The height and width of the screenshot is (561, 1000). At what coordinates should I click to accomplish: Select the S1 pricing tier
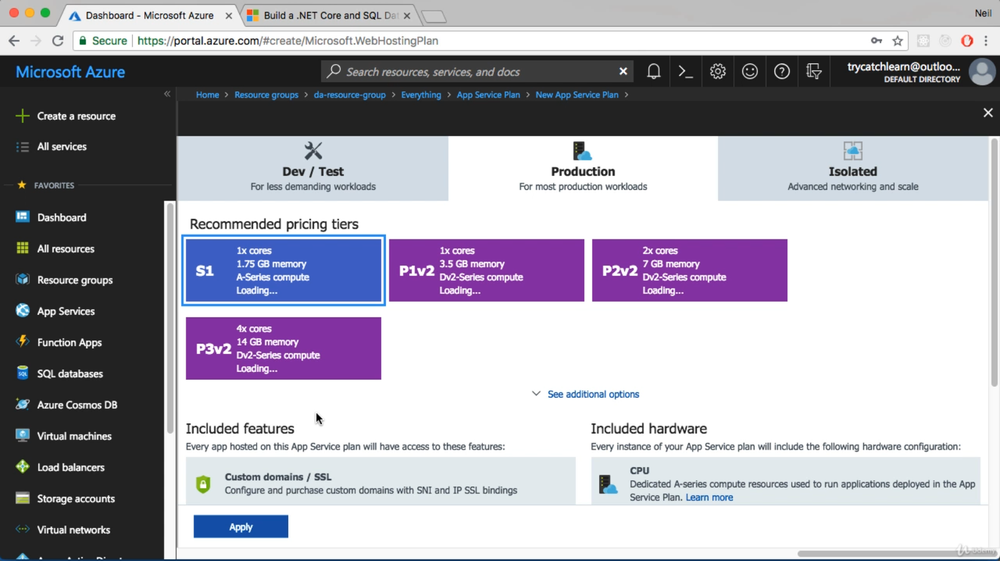pyautogui.click(x=283, y=270)
